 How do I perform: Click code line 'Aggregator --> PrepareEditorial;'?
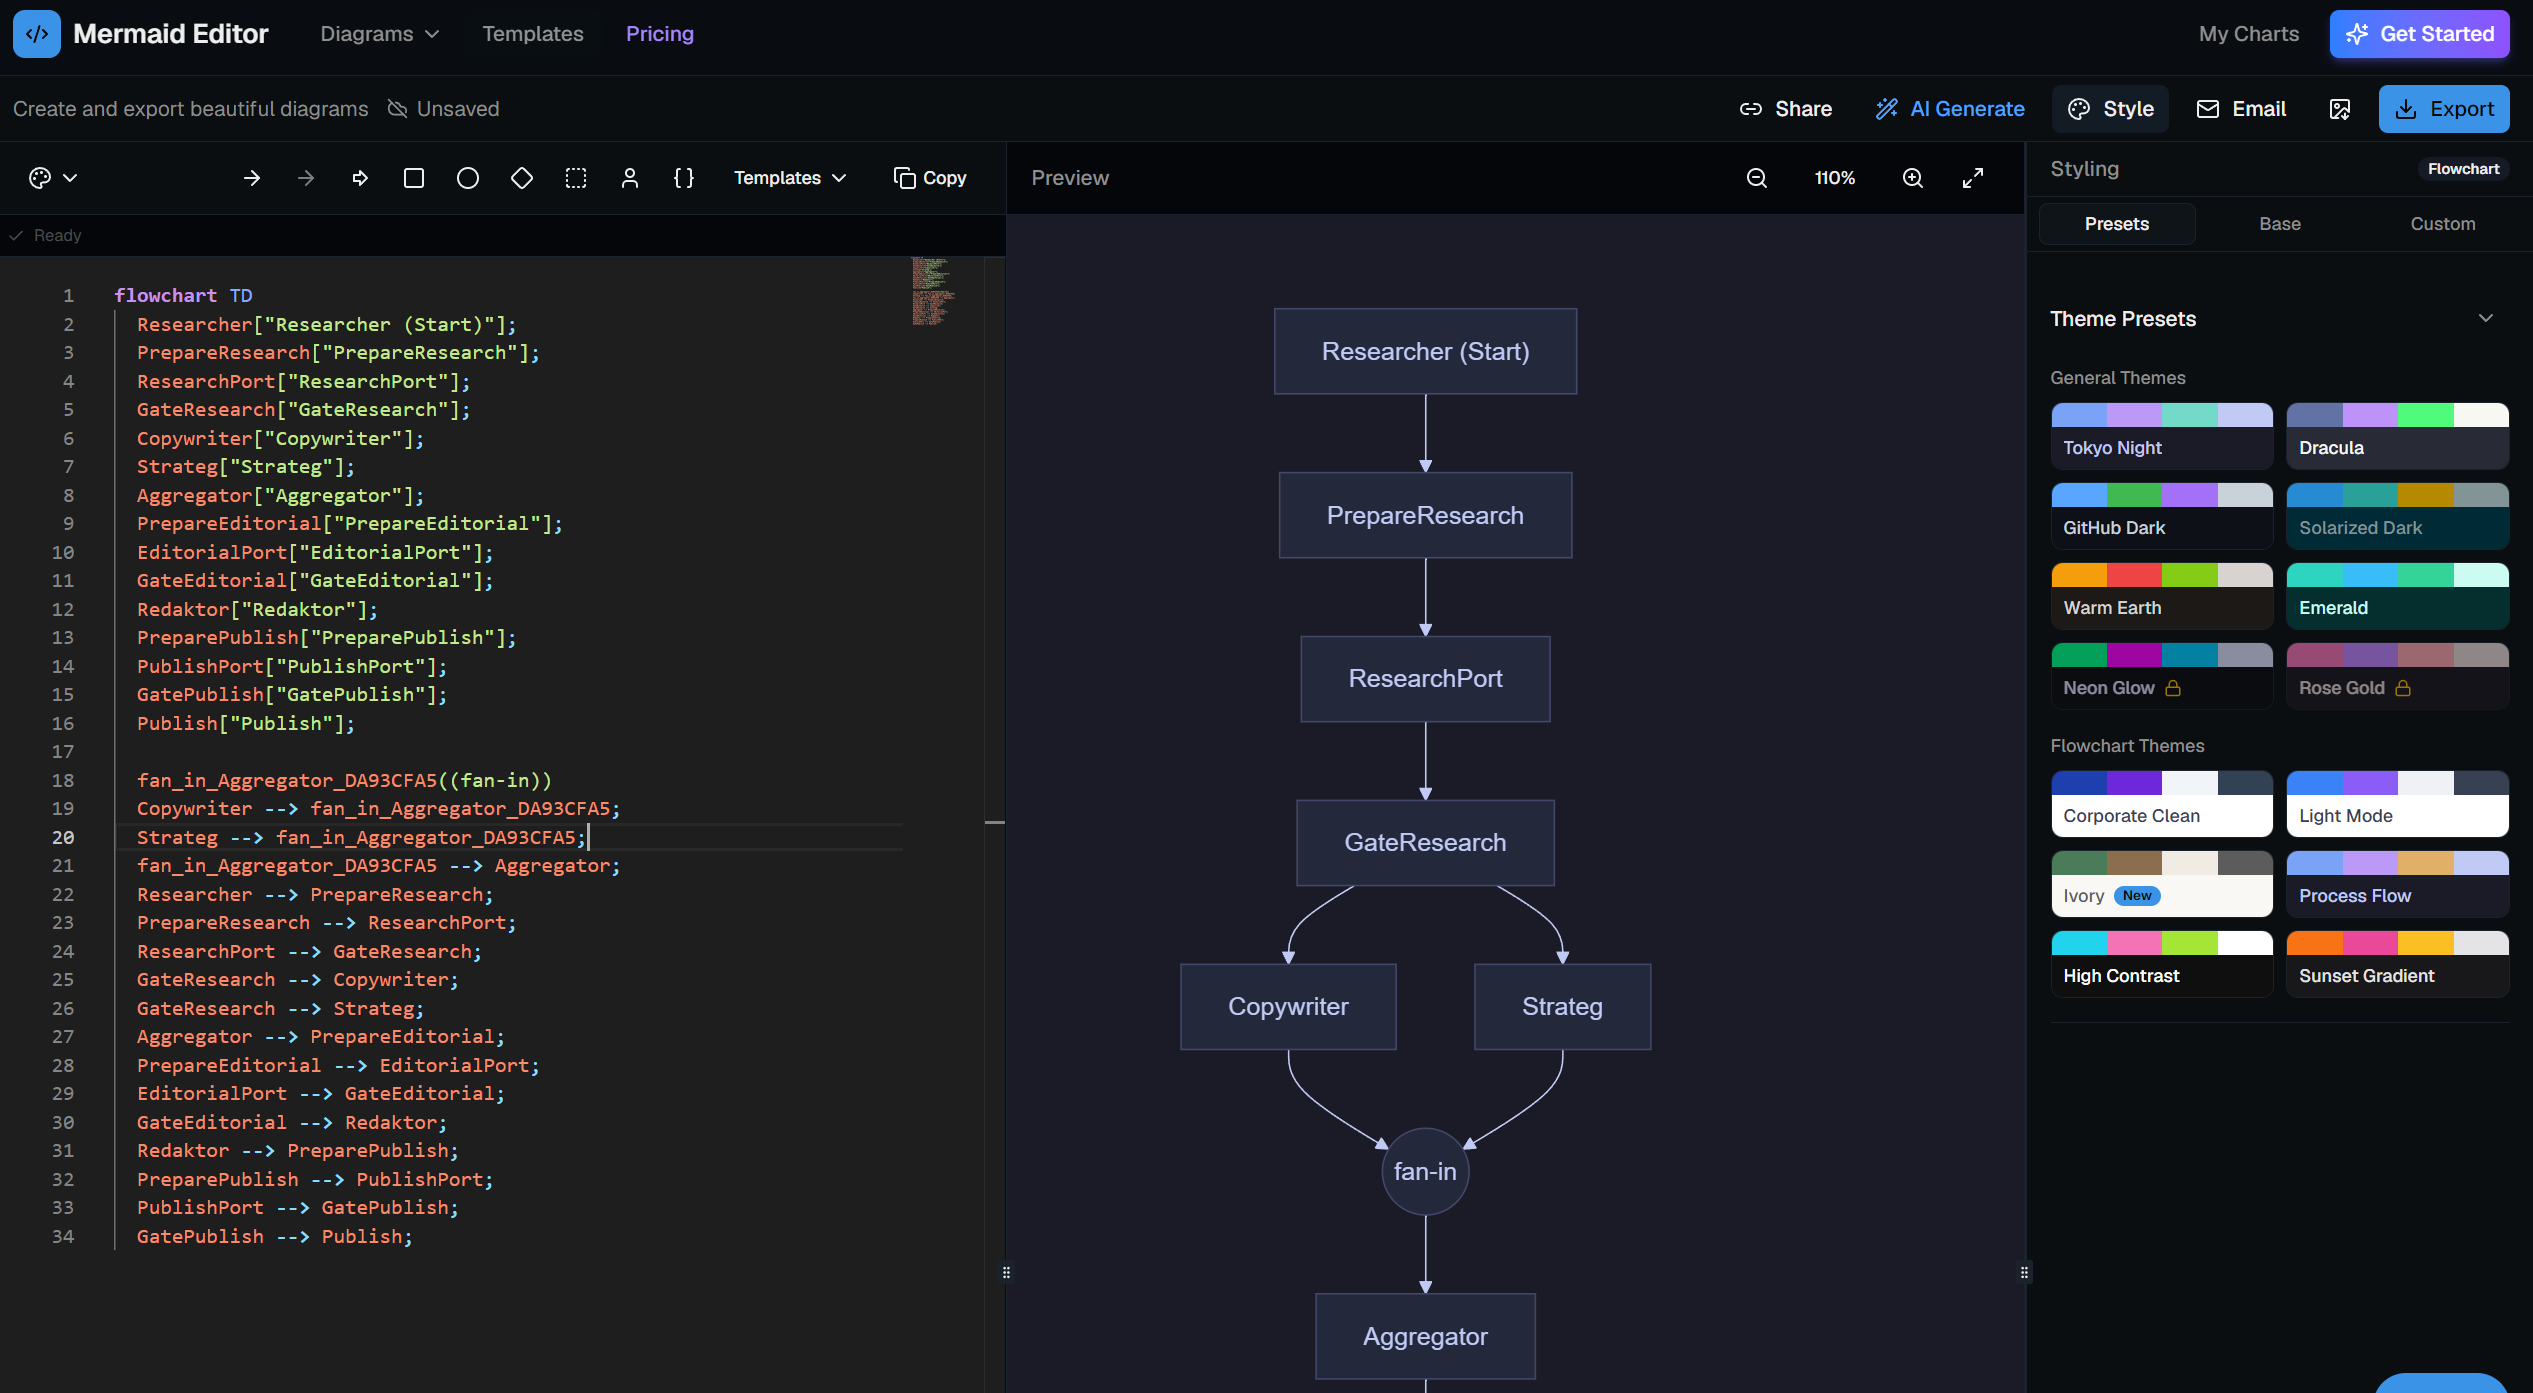tap(321, 1037)
